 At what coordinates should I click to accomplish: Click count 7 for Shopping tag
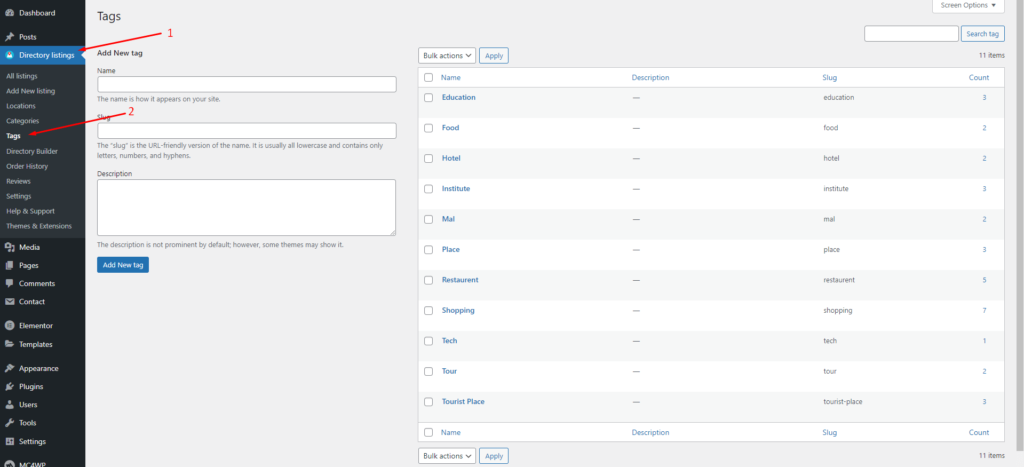pyautogui.click(x=984, y=311)
